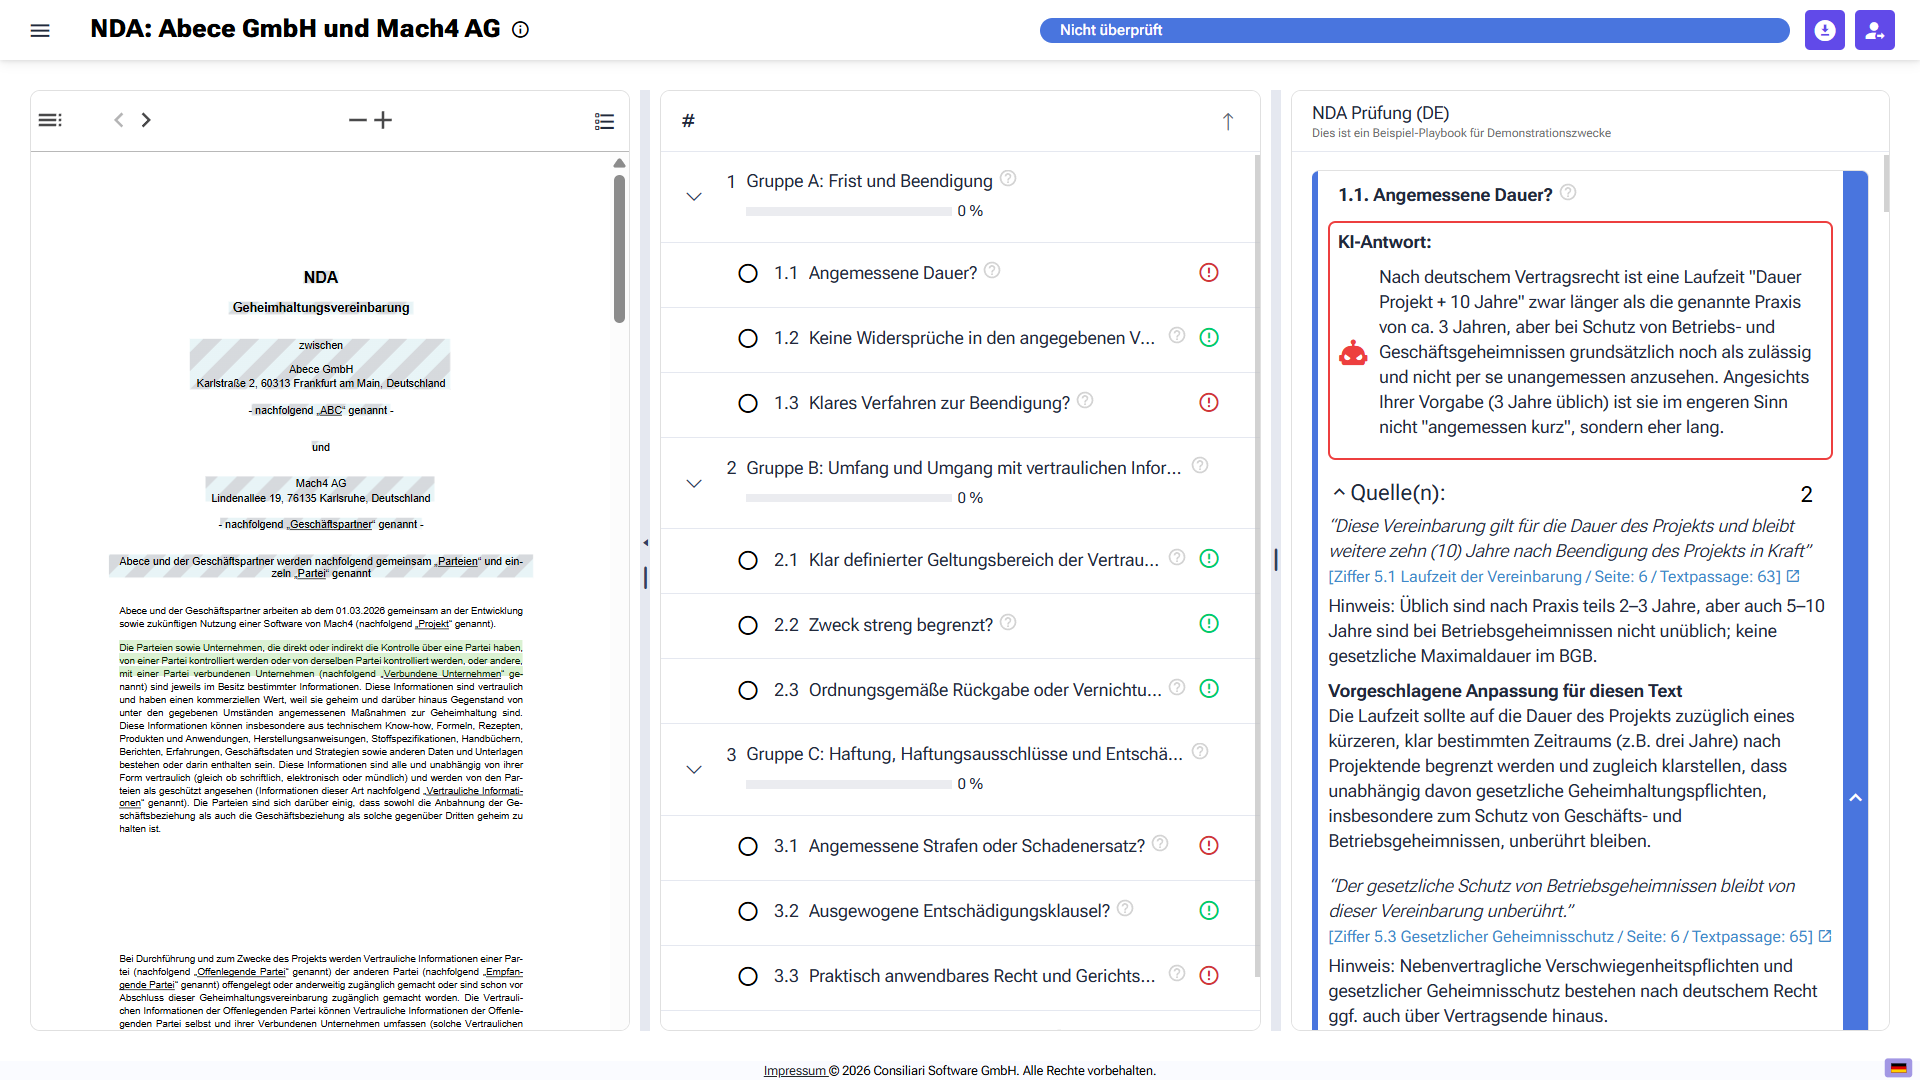The height and width of the screenshot is (1080, 1920).
Task: Open the green status icon for 2.2 Zweck streng begrenzt
Action: point(1208,623)
